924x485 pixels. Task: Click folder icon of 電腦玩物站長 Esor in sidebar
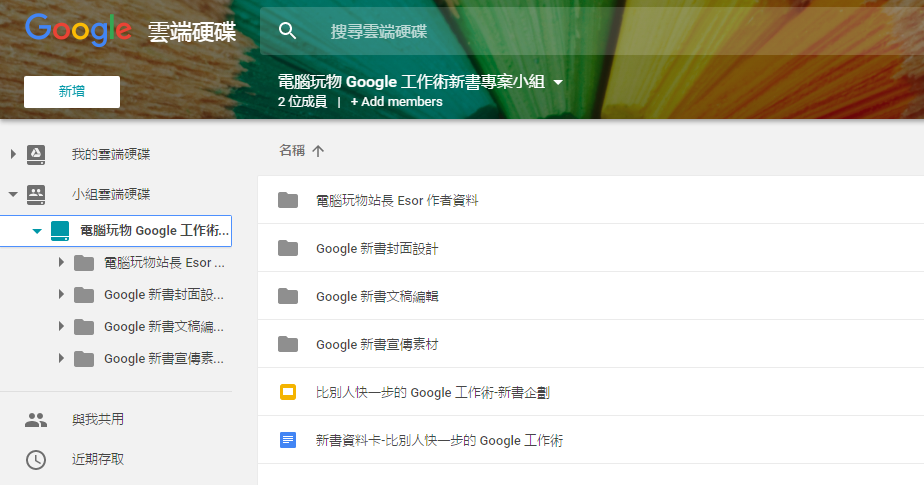(x=84, y=263)
